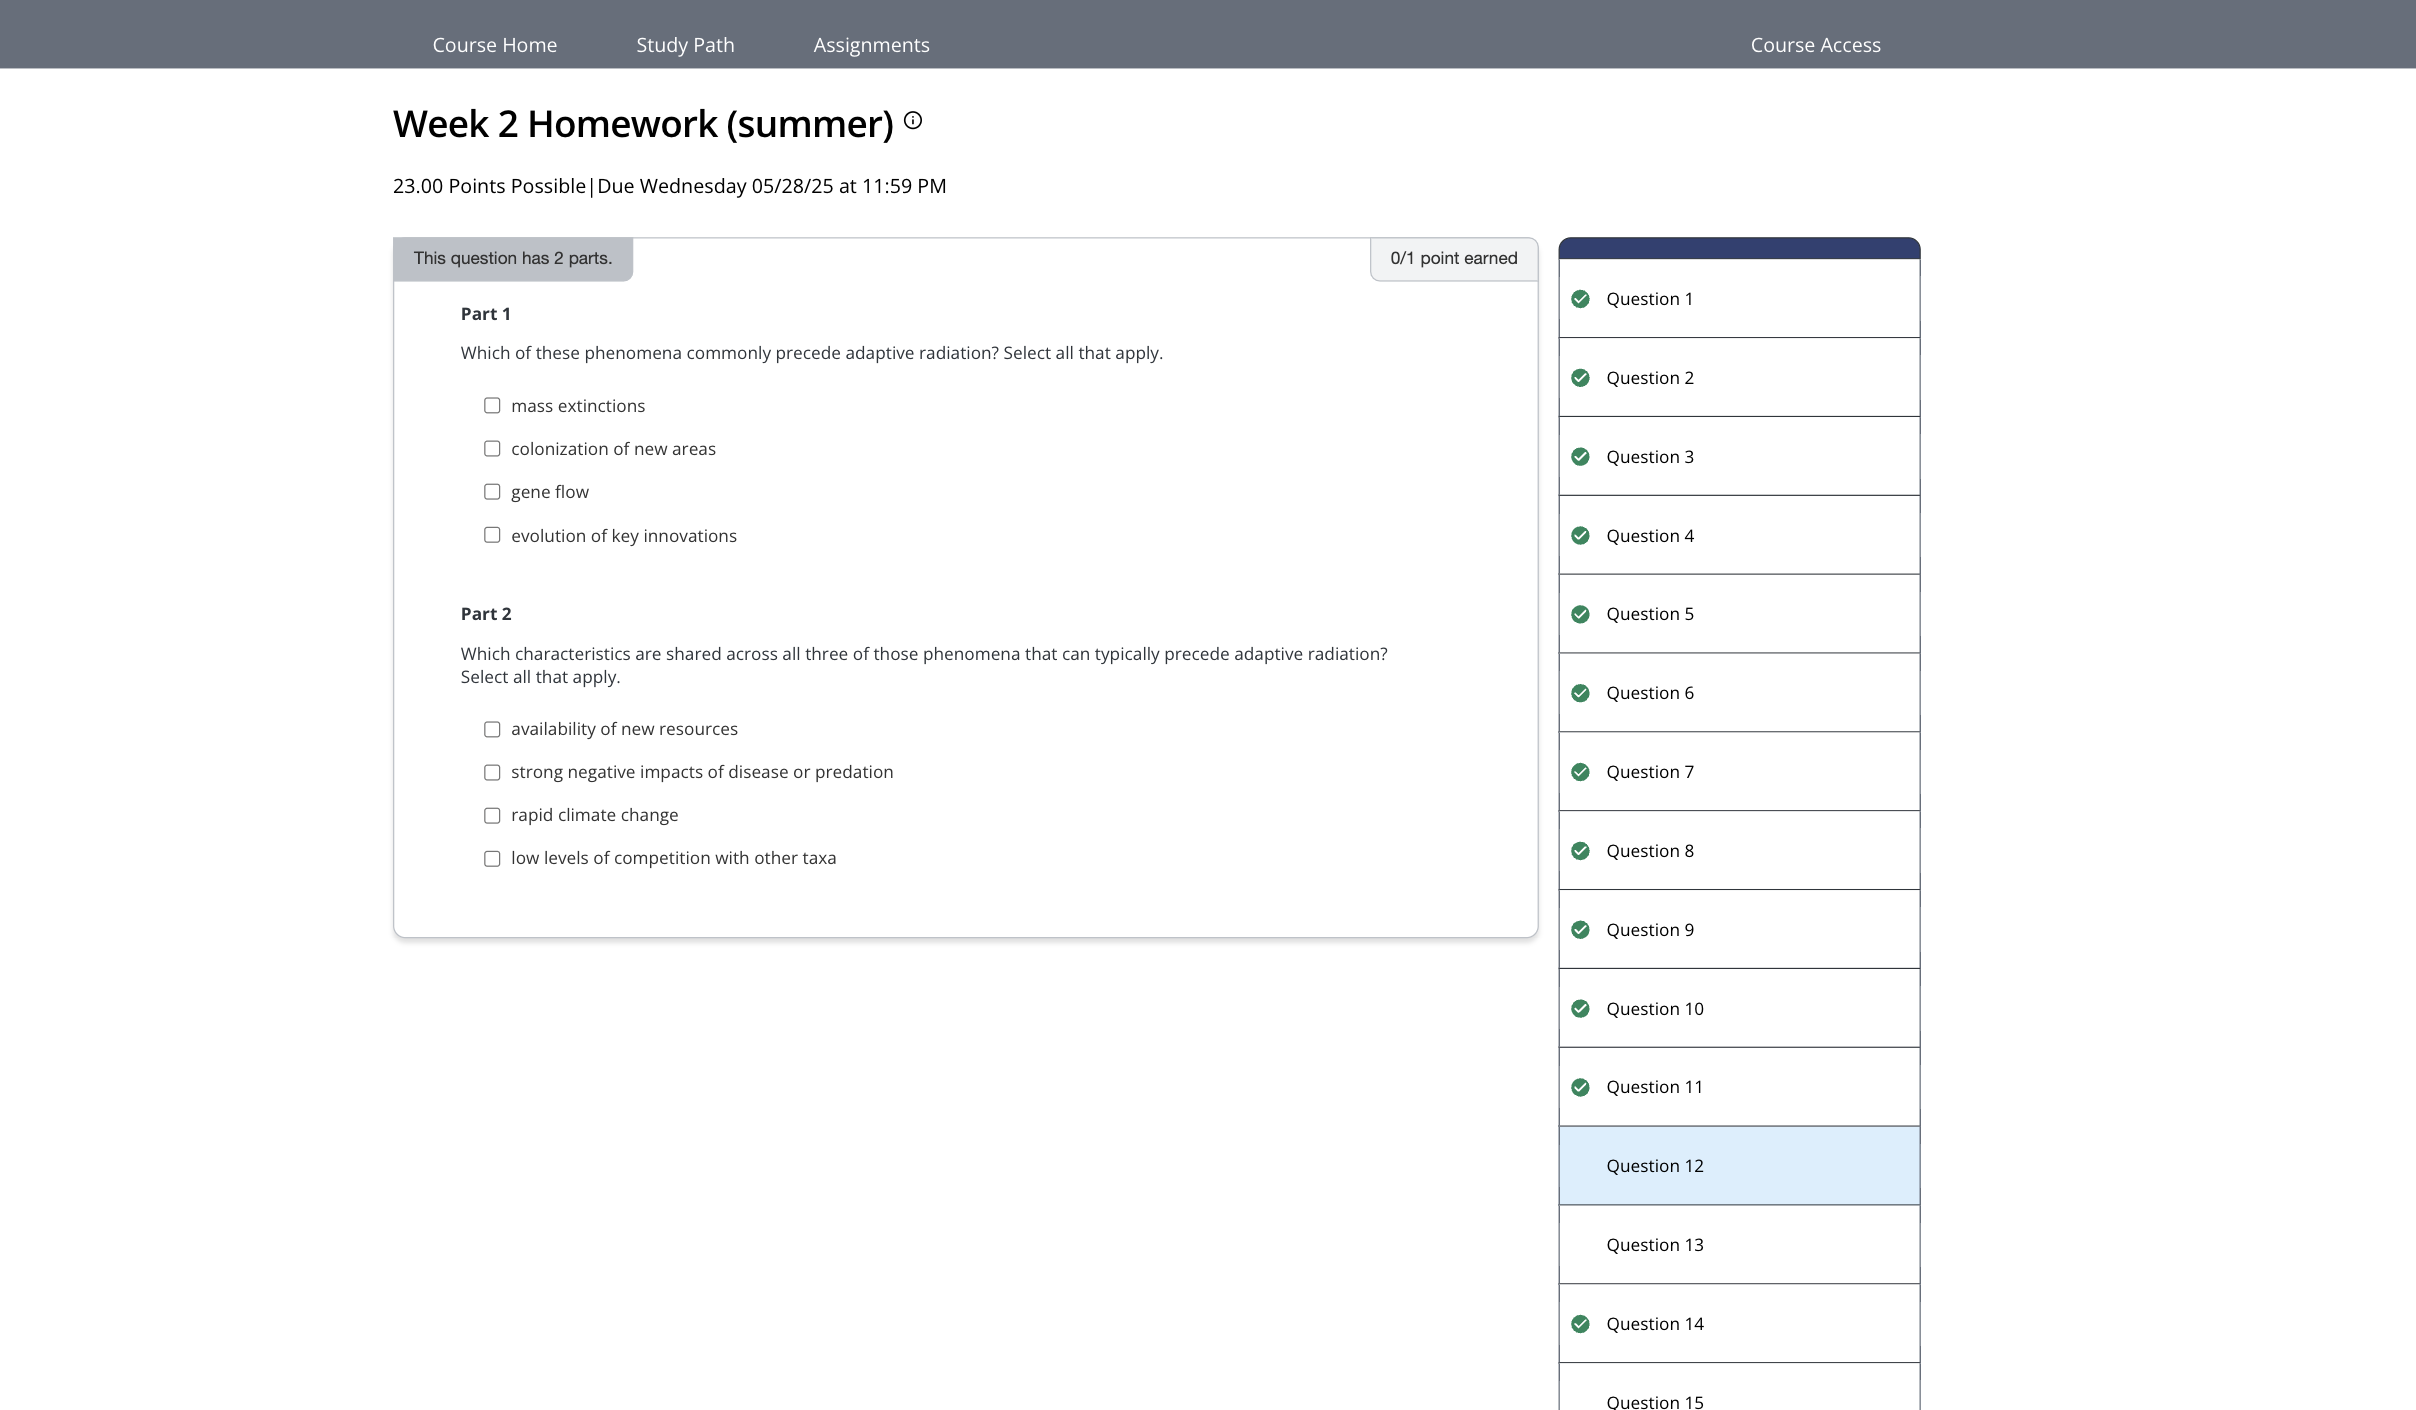The height and width of the screenshot is (1410, 2416).
Task: Open the Study Path menu item
Action: 685,45
